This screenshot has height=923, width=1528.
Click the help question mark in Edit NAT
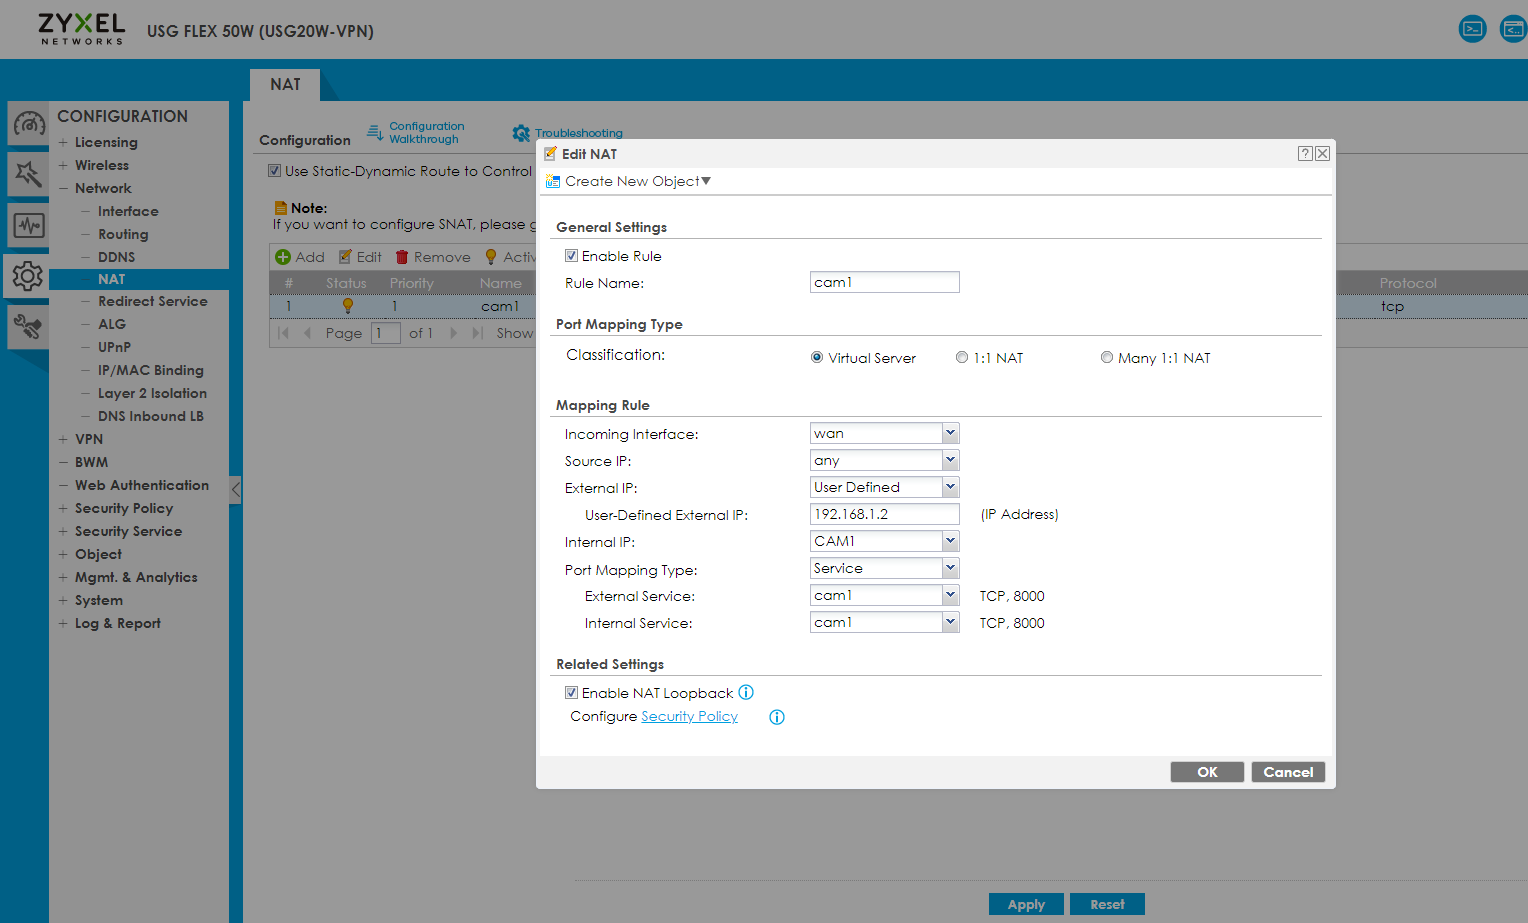1304,154
